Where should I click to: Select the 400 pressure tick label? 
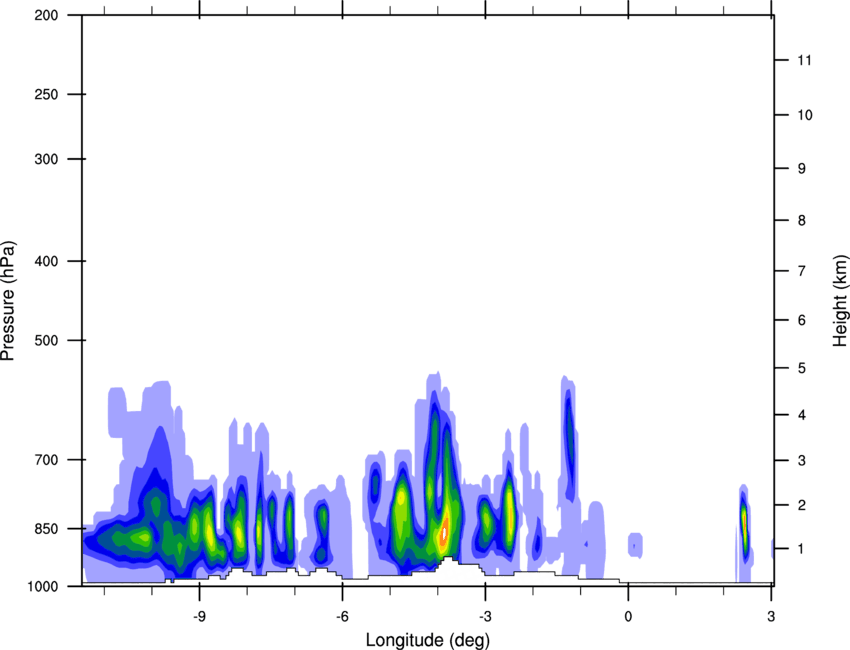point(46,261)
